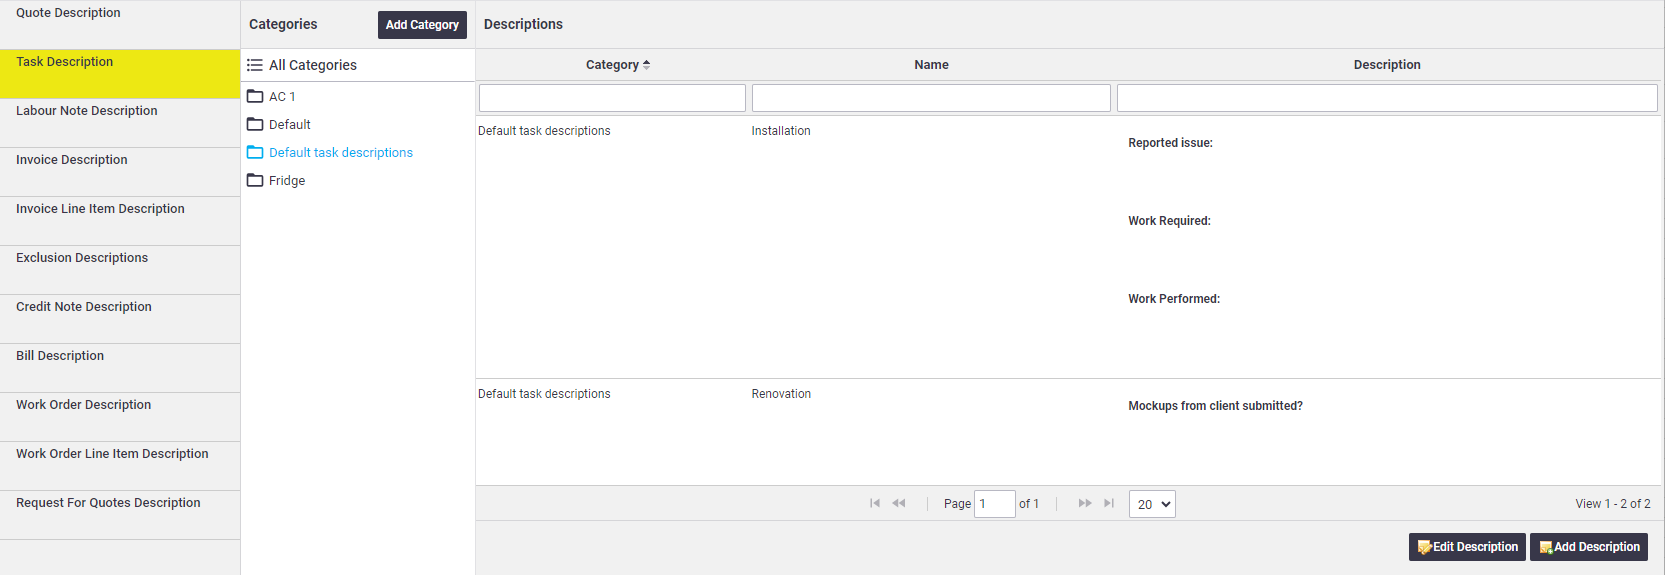Select the AC 1 category label
Viewport: 1665px width, 575px height.
(x=282, y=97)
